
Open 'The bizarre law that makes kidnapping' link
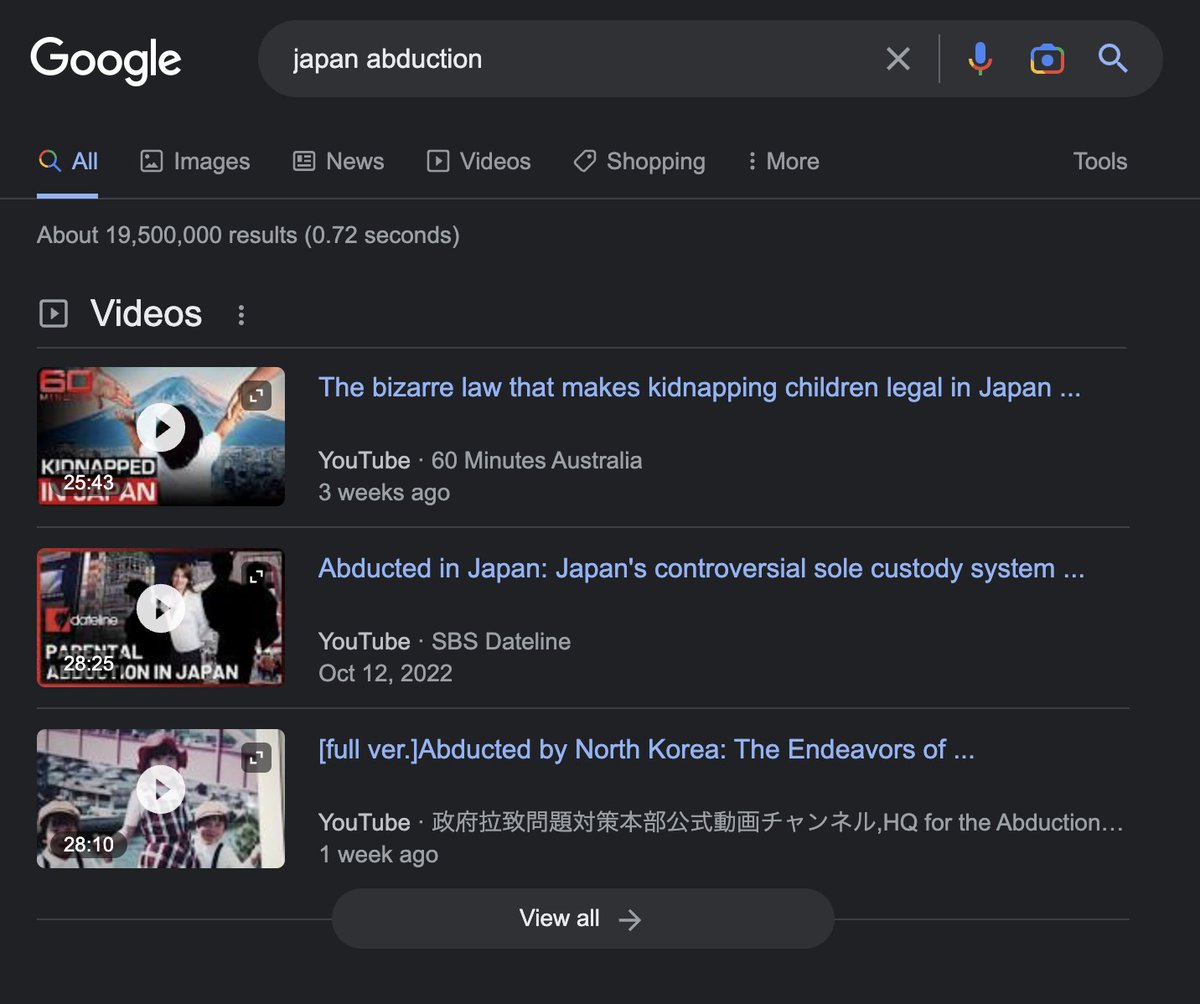[699, 388]
